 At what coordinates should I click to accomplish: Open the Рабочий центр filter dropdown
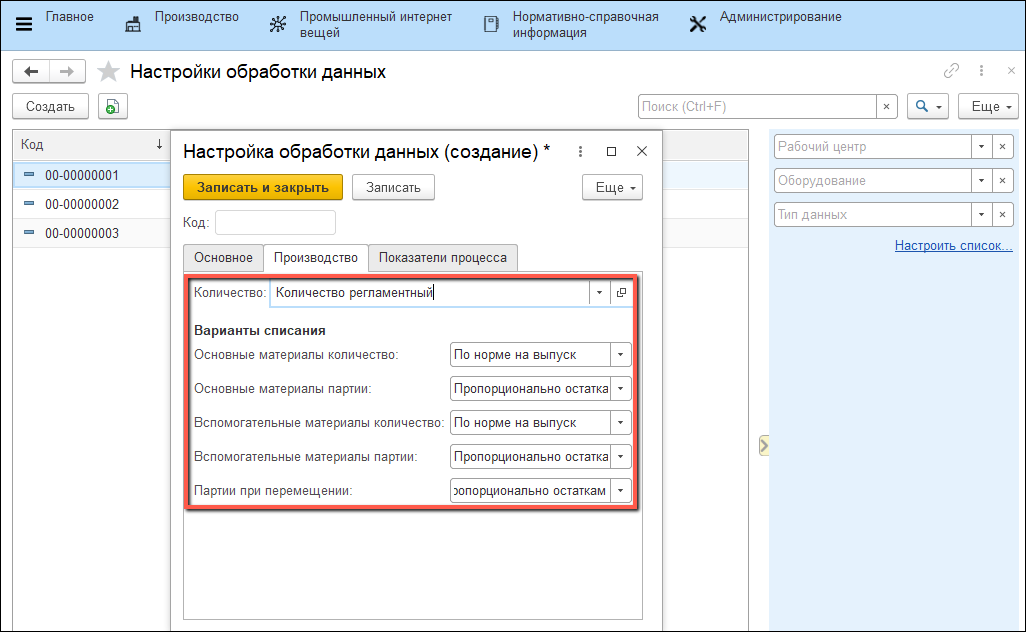pyautogui.click(x=981, y=147)
